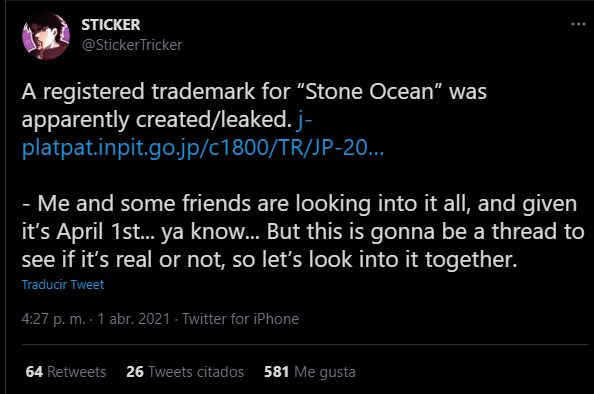
Task: View the 581 Me gusta list
Action: point(310,372)
